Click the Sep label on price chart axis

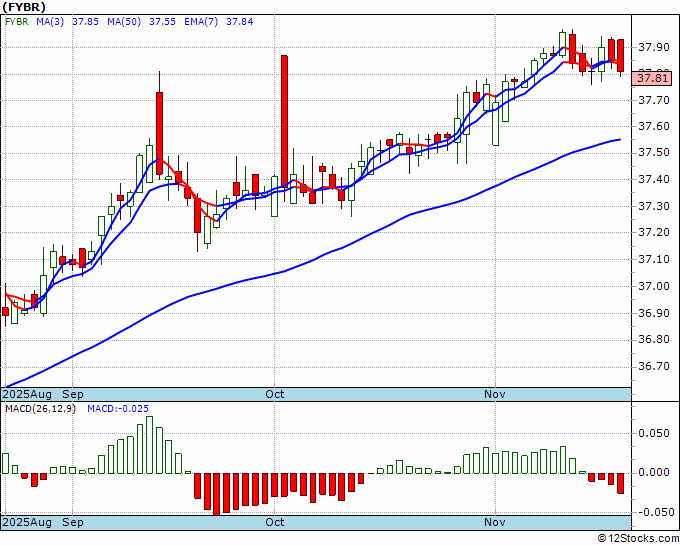(73, 394)
